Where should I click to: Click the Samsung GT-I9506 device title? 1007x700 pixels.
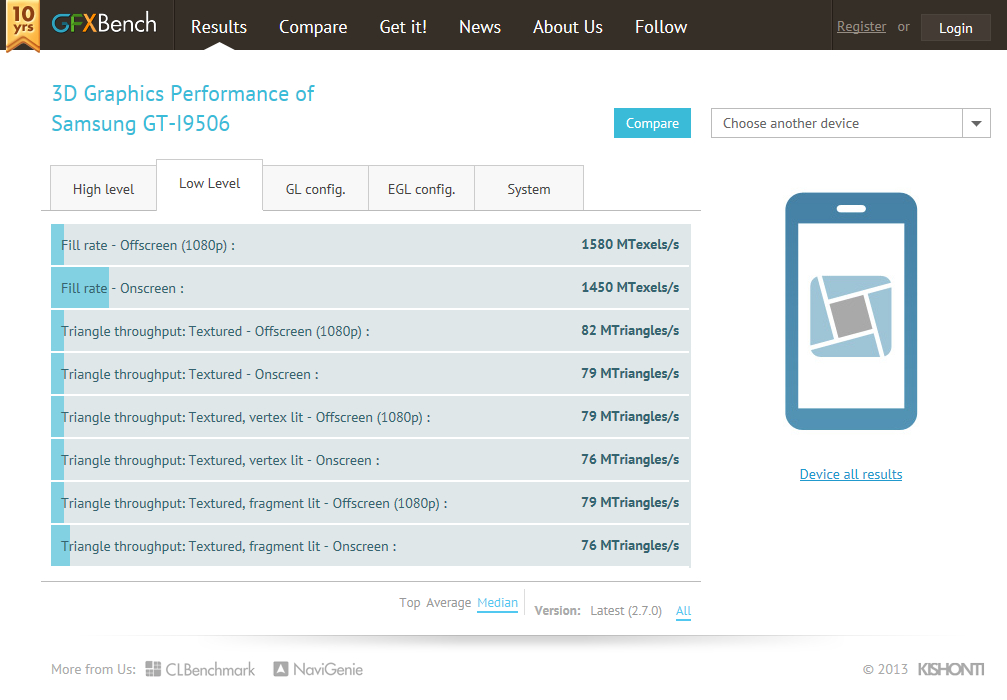tap(141, 123)
